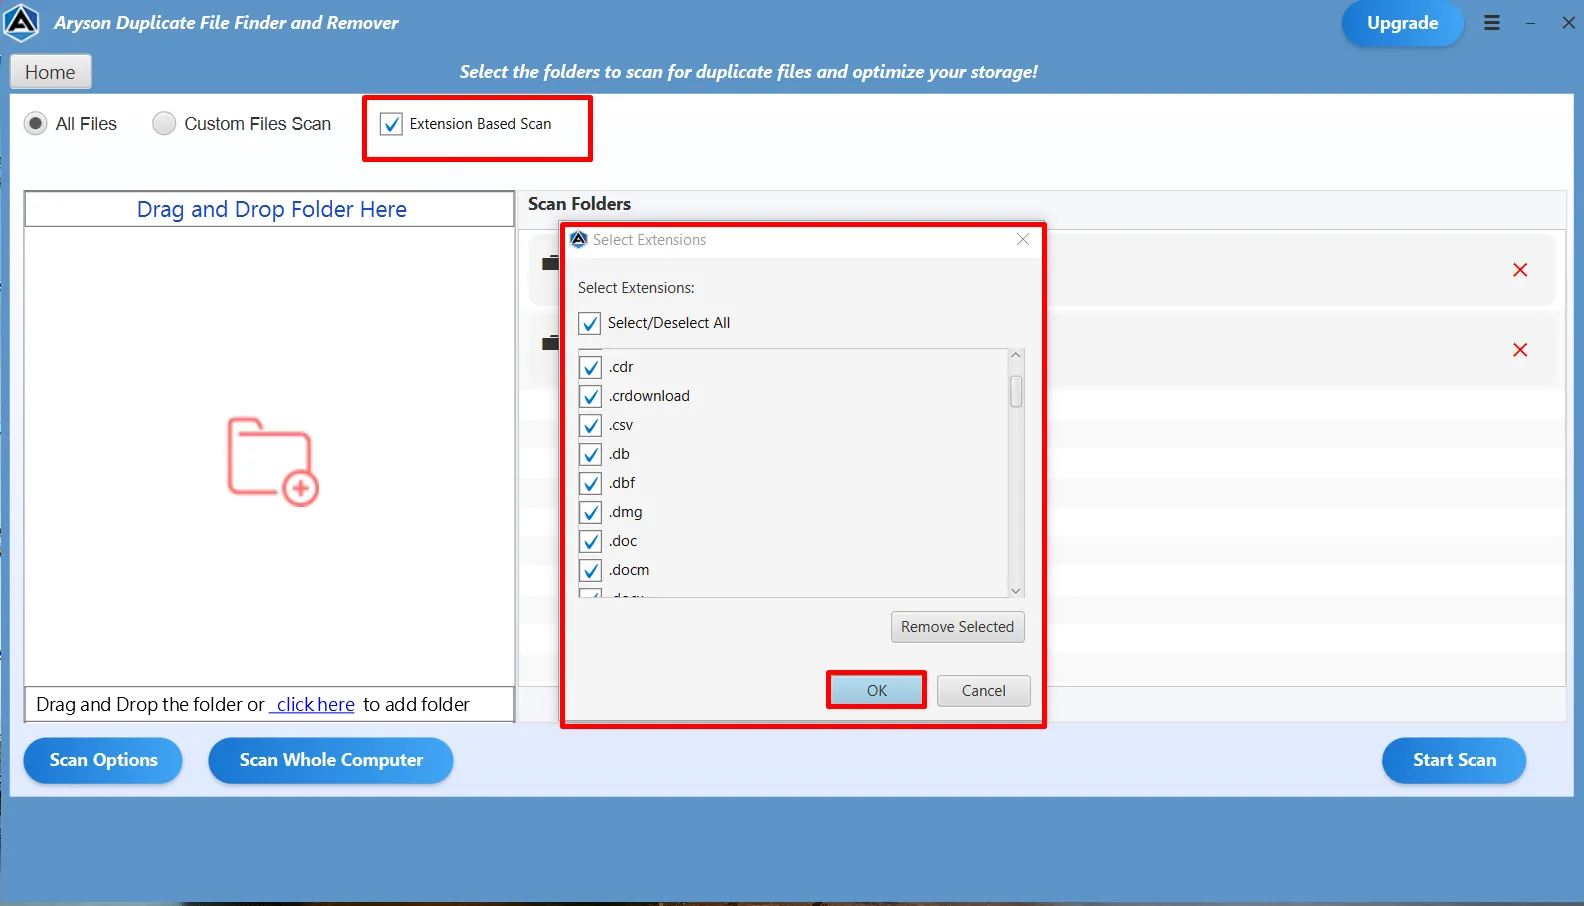Click the 'Select Extensions:' label
The height and width of the screenshot is (906, 1584).
coord(636,288)
